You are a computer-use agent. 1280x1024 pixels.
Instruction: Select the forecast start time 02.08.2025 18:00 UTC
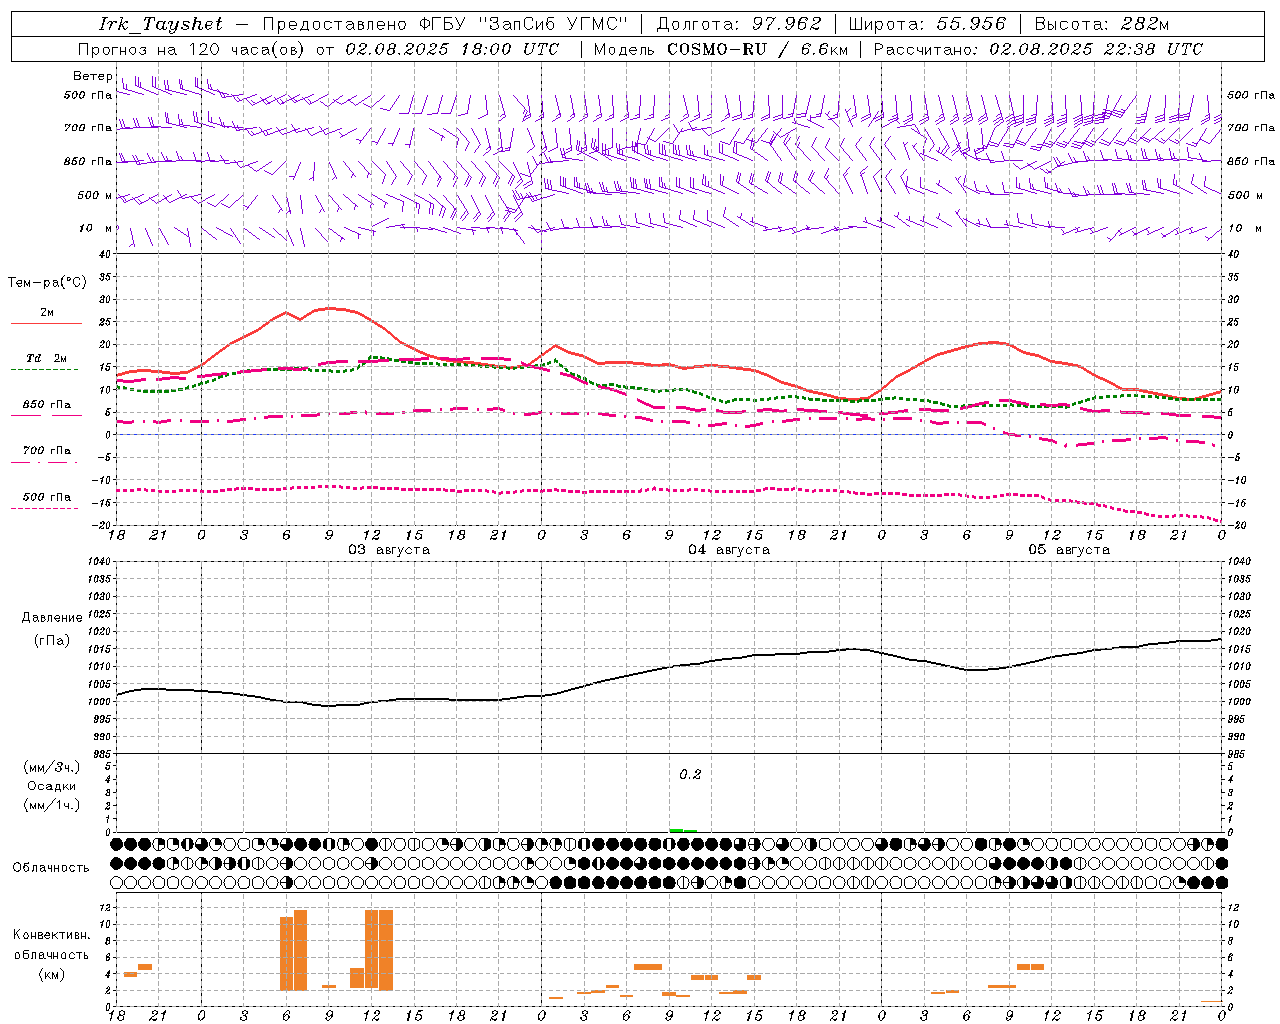452,49
